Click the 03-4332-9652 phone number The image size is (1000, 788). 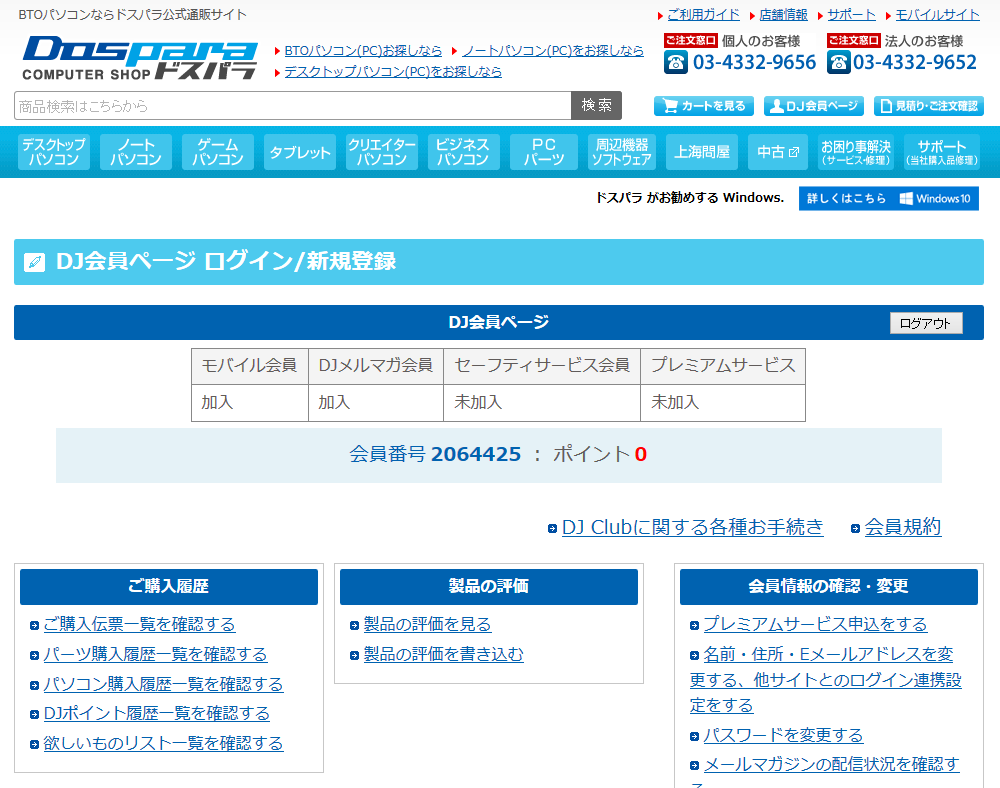[x=915, y=62]
